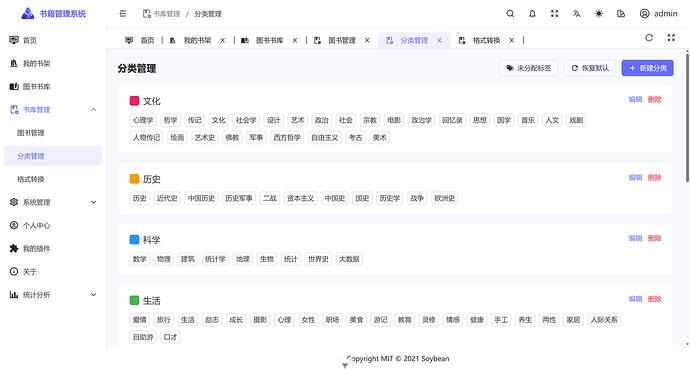Click the 统计学 tag

pyautogui.click(x=215, y=259)
